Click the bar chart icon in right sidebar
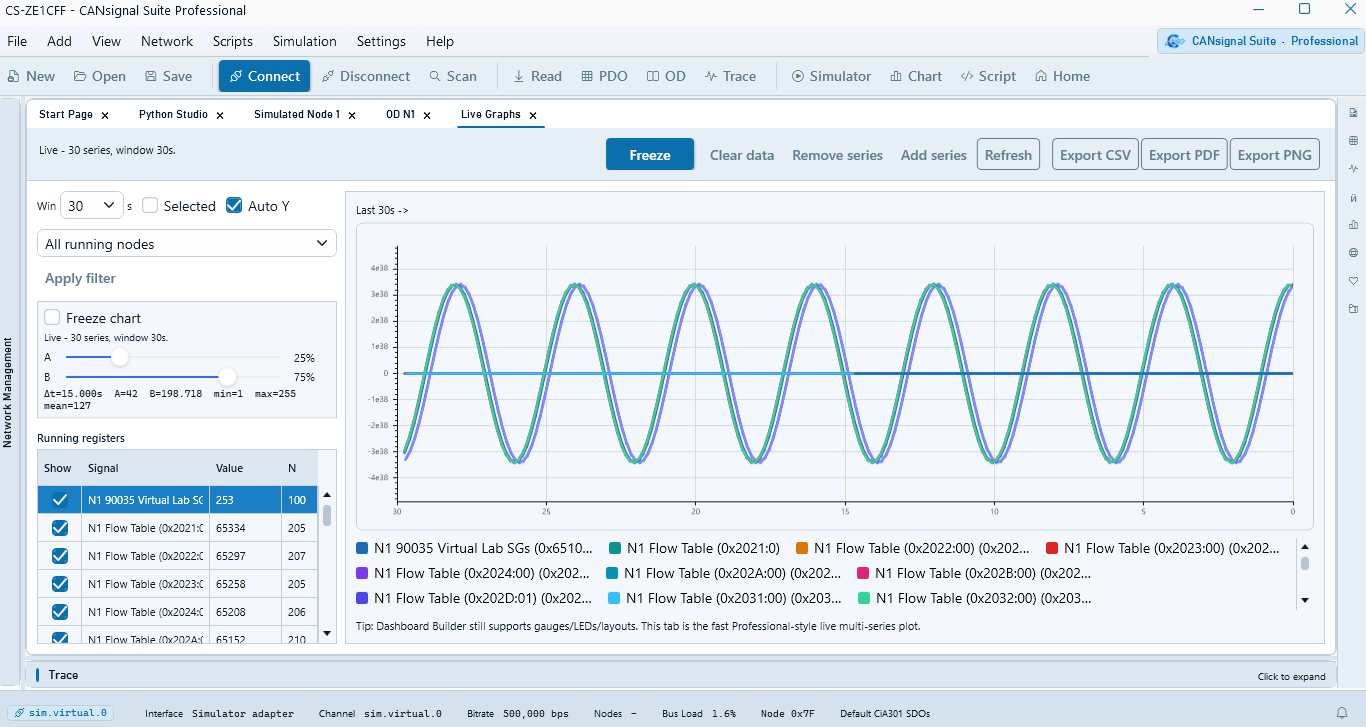This screenshot has height=727, width=1366. (x=1353, y=224)
